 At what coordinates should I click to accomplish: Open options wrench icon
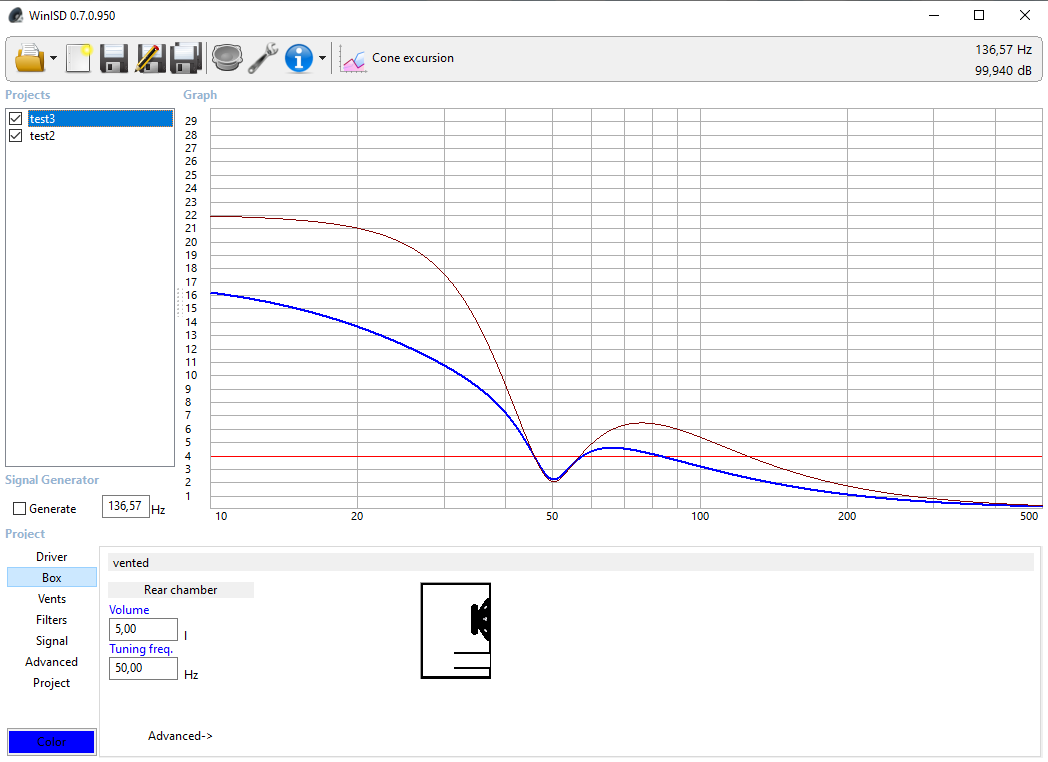263,58
